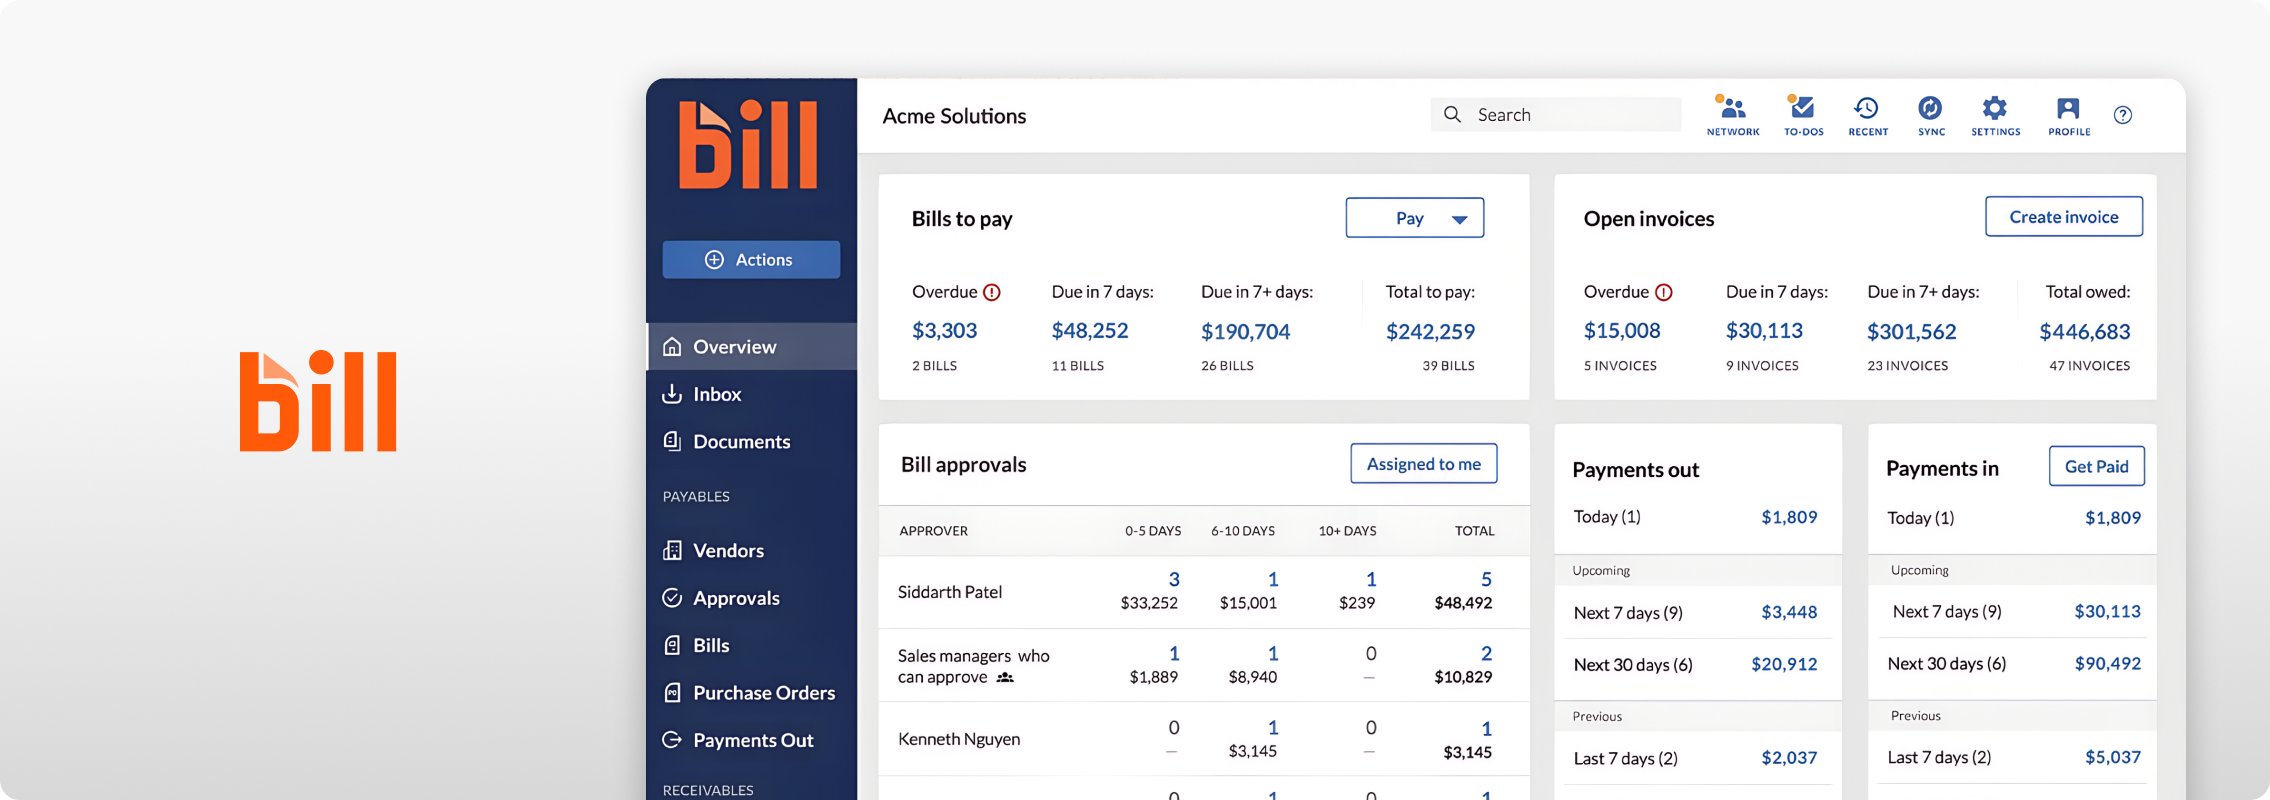Open Payments in Next 7 days $30,113
Image resolution: width=2270 pixels, height=800 pixels.
(x=2107, y=611)
